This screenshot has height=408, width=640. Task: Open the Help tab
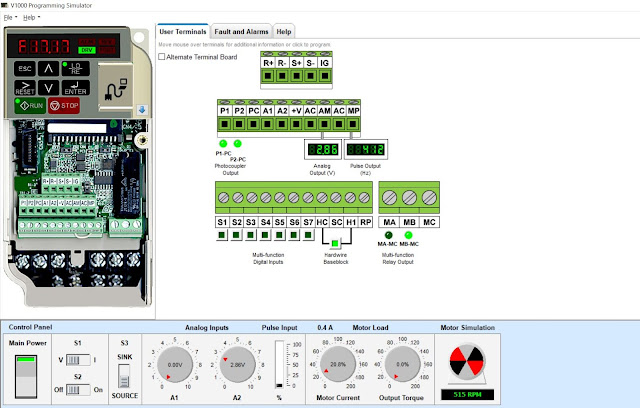coord(284,31)
